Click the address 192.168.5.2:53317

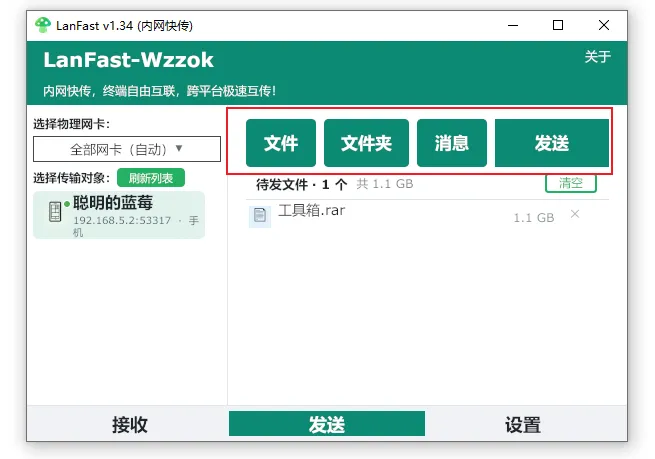pyautogui.click(x=122, y=220)
